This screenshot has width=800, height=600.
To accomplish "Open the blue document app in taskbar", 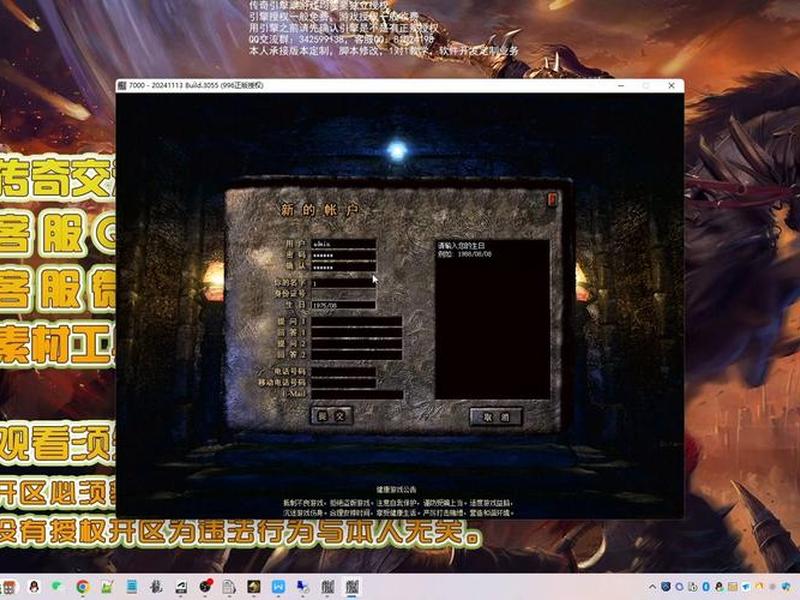I will pyautogui.click(x=132, y=587).
